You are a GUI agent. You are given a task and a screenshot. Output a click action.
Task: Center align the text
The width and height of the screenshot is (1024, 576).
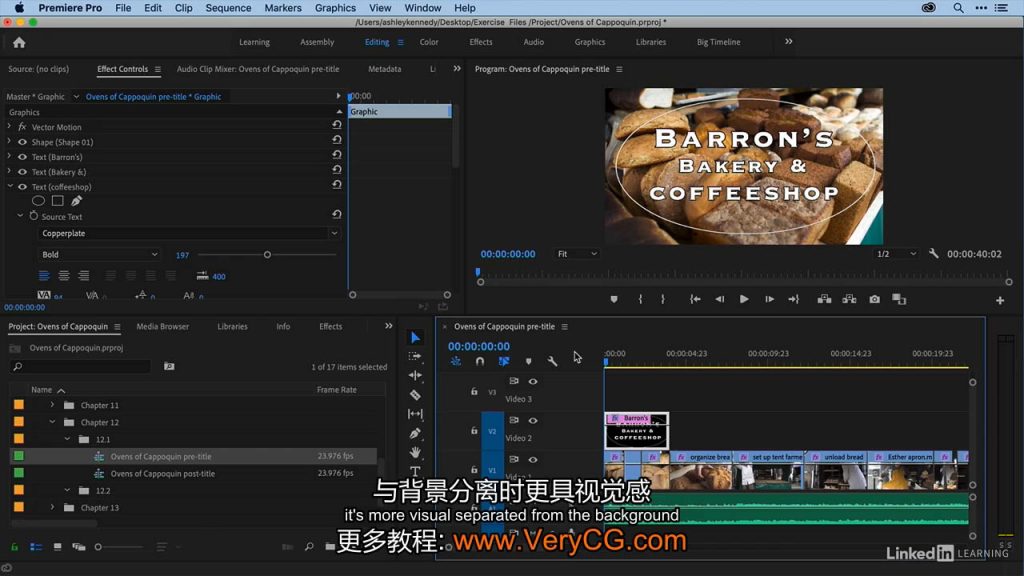(x=63, y=276)
